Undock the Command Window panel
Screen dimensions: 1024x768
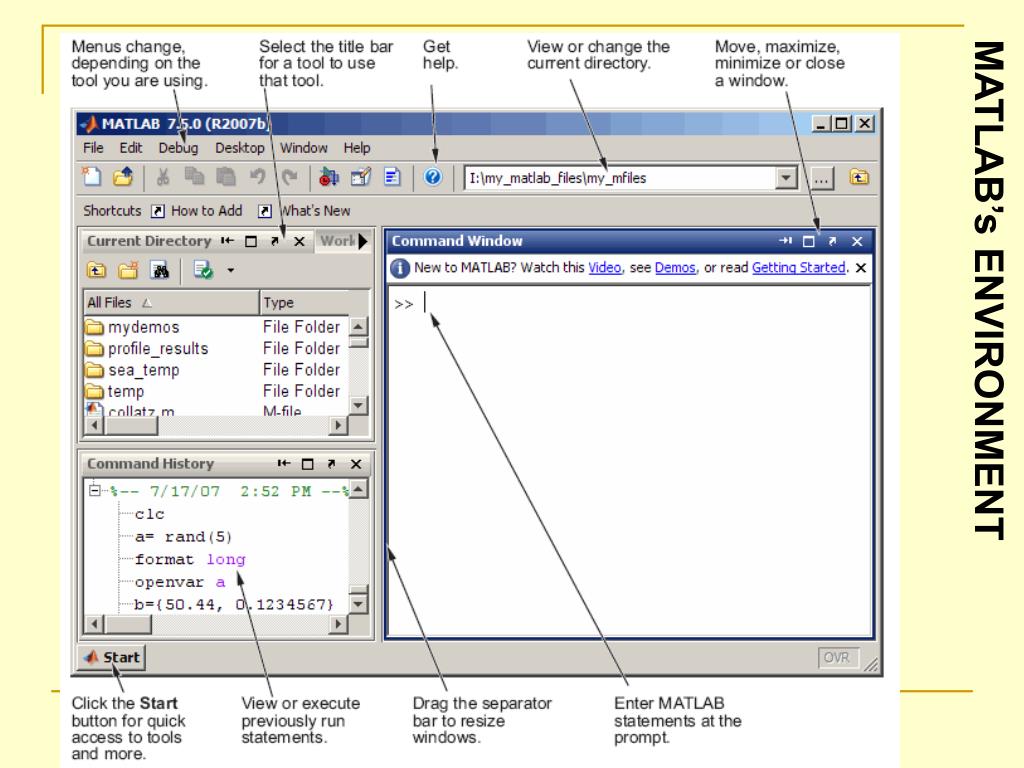click(x=833, y=242)
